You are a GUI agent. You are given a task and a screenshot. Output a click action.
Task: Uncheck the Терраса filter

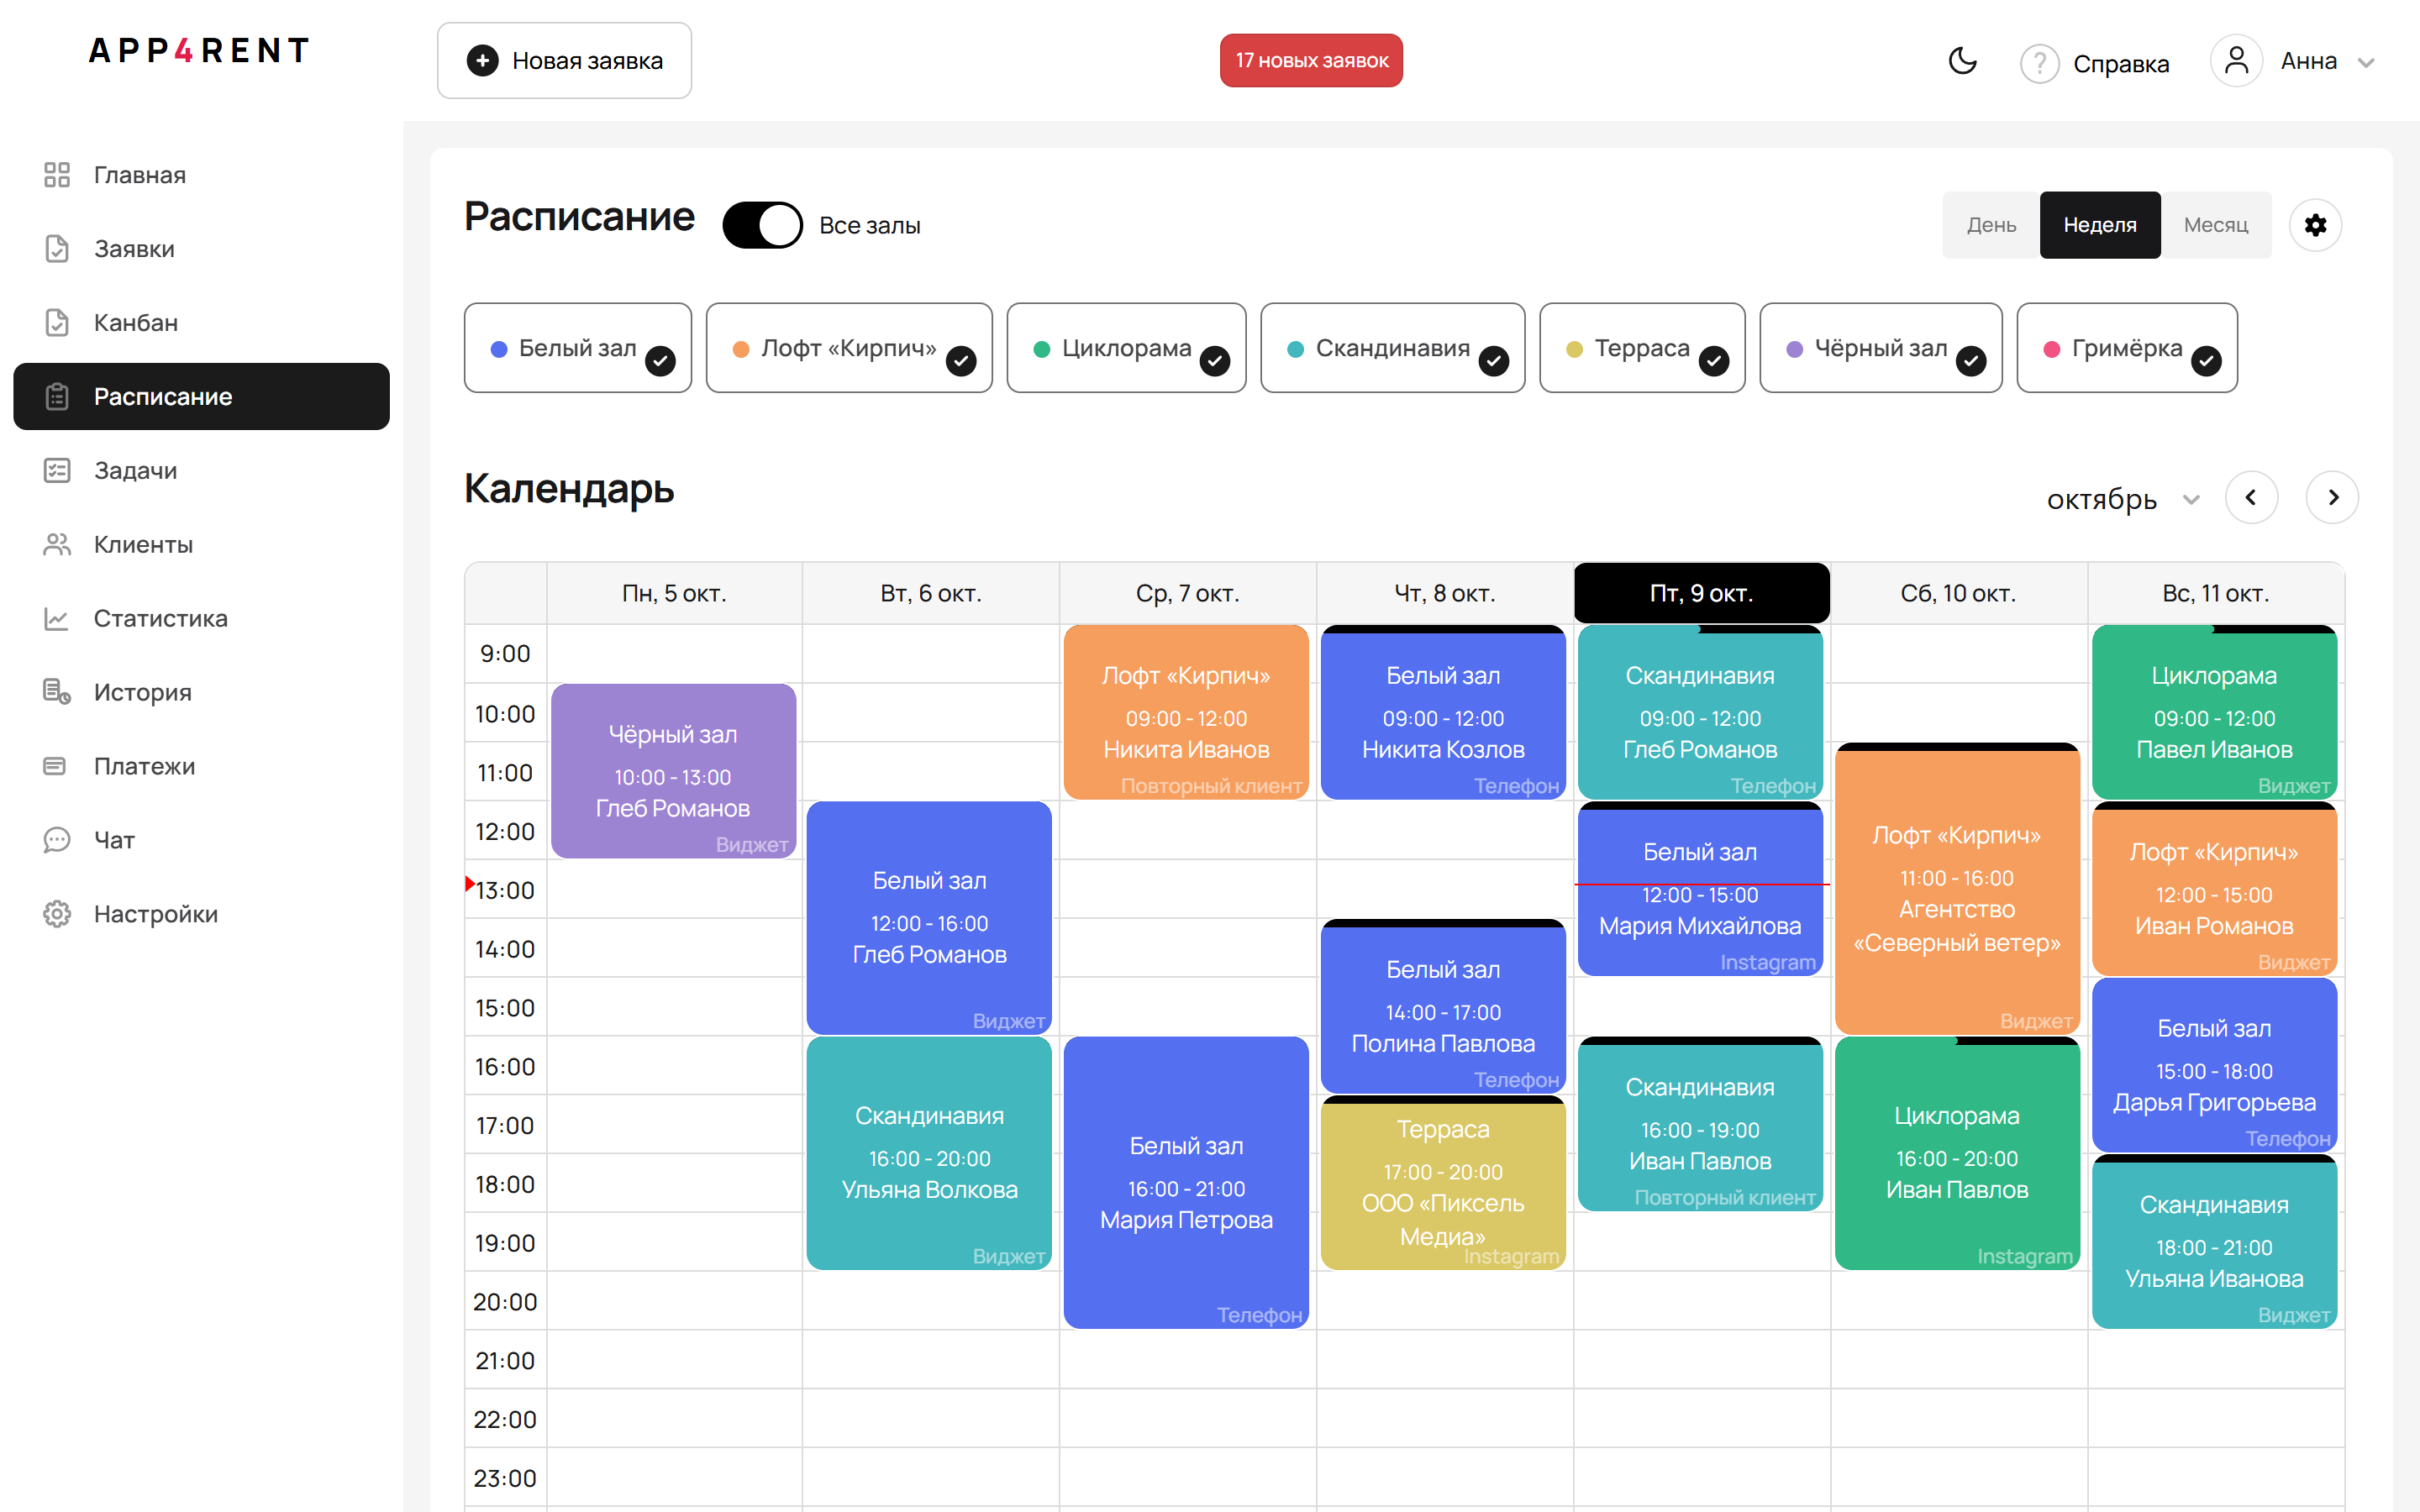coord(1642,348)
